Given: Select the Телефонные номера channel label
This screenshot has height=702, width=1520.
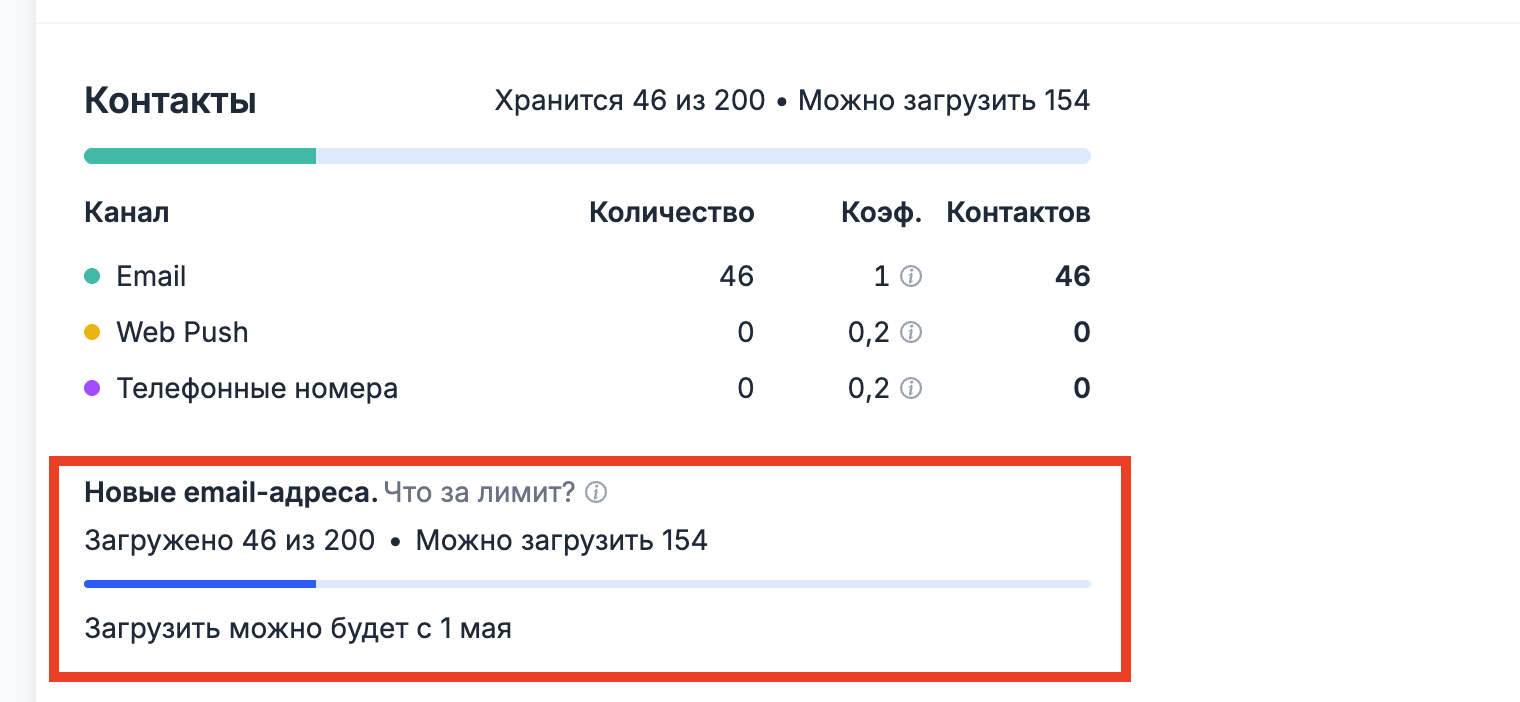Looking at the screenshot, I should coord(257,388).
